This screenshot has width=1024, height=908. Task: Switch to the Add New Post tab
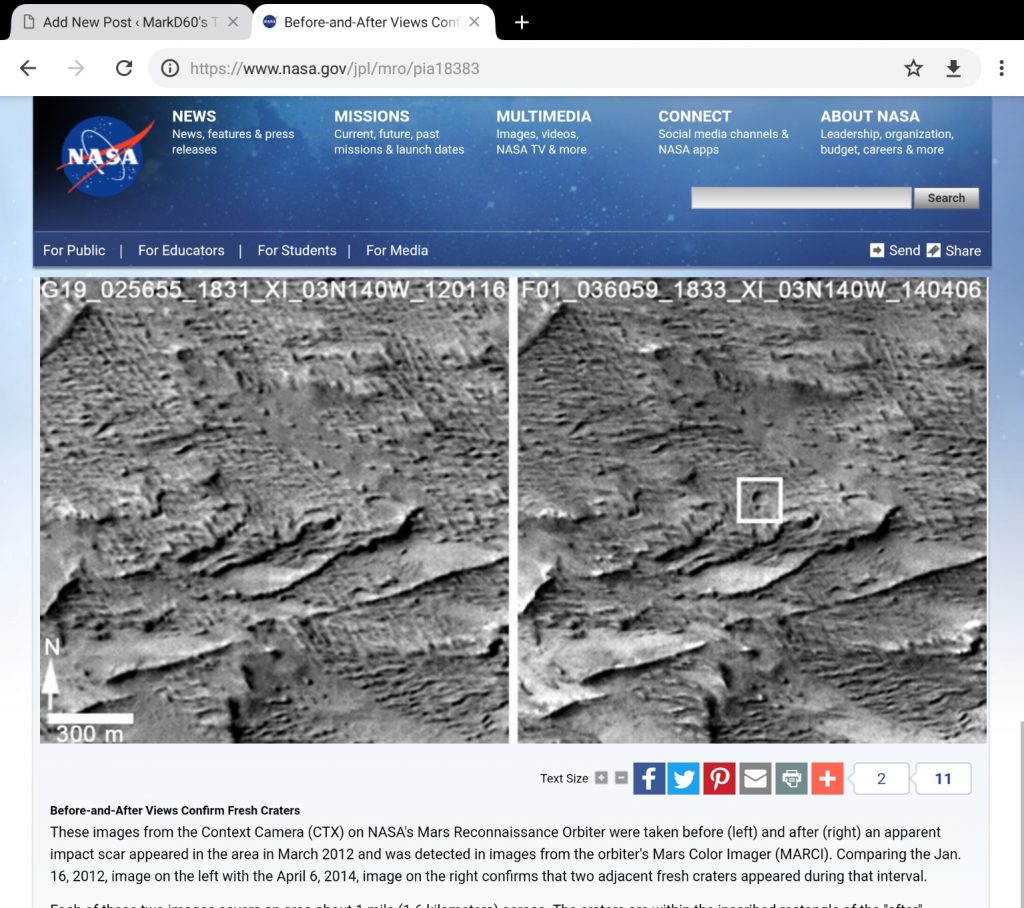tap(131, 22)
